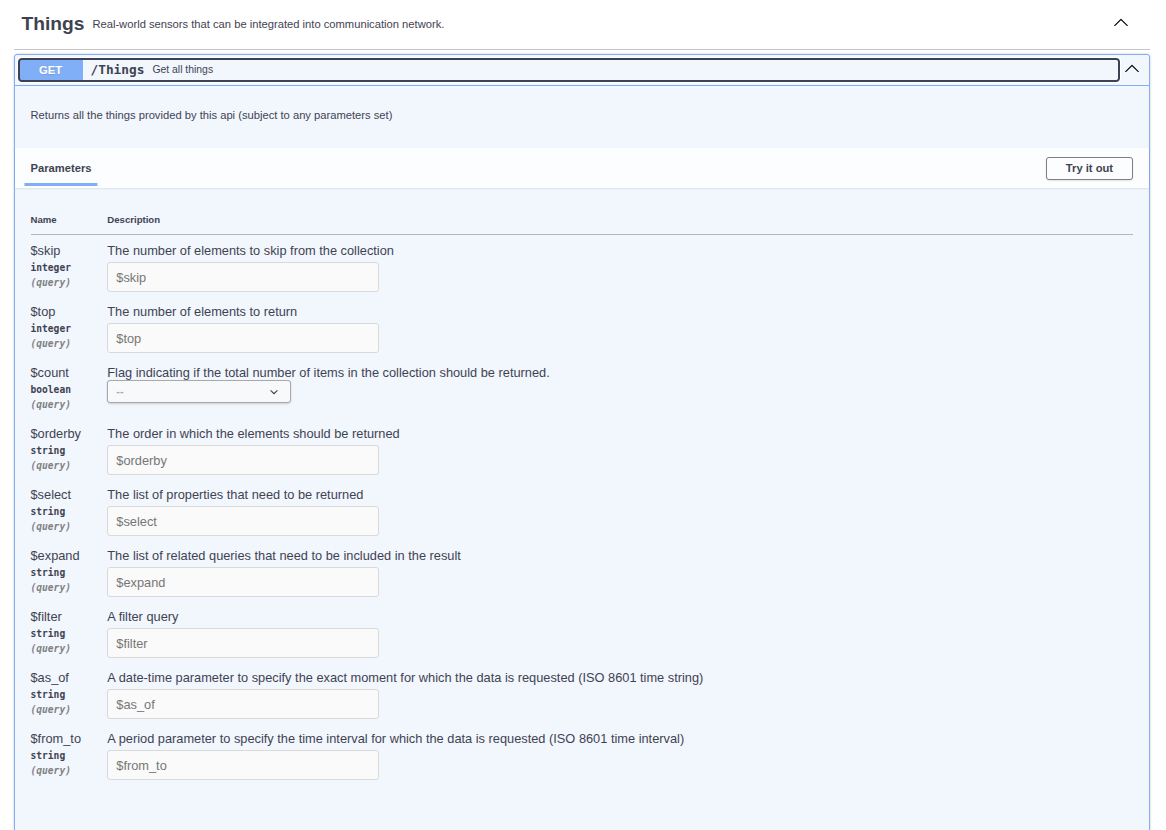Image resolution: width=1166 pixels, height=830 pixels.
Task: Collapse the Things section chevron
Action: click(x=1121, y=23)
